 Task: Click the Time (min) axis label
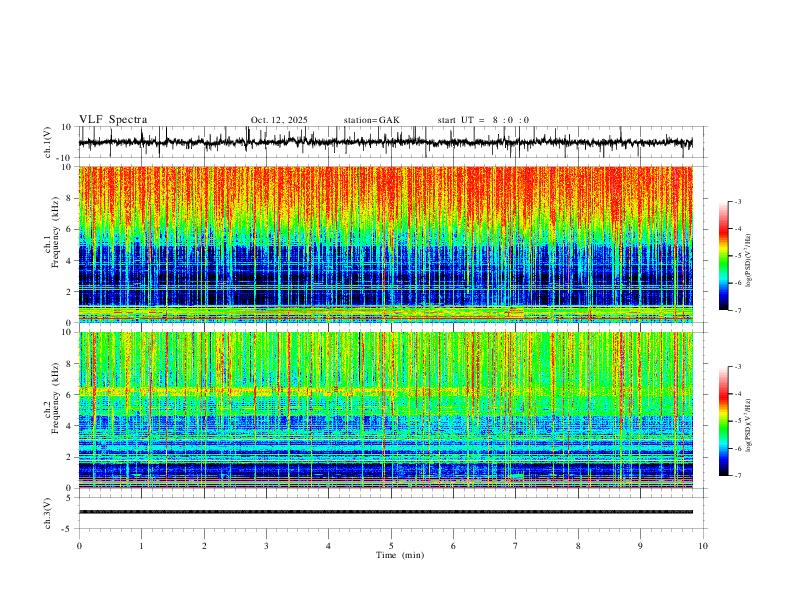click(400, 555)
